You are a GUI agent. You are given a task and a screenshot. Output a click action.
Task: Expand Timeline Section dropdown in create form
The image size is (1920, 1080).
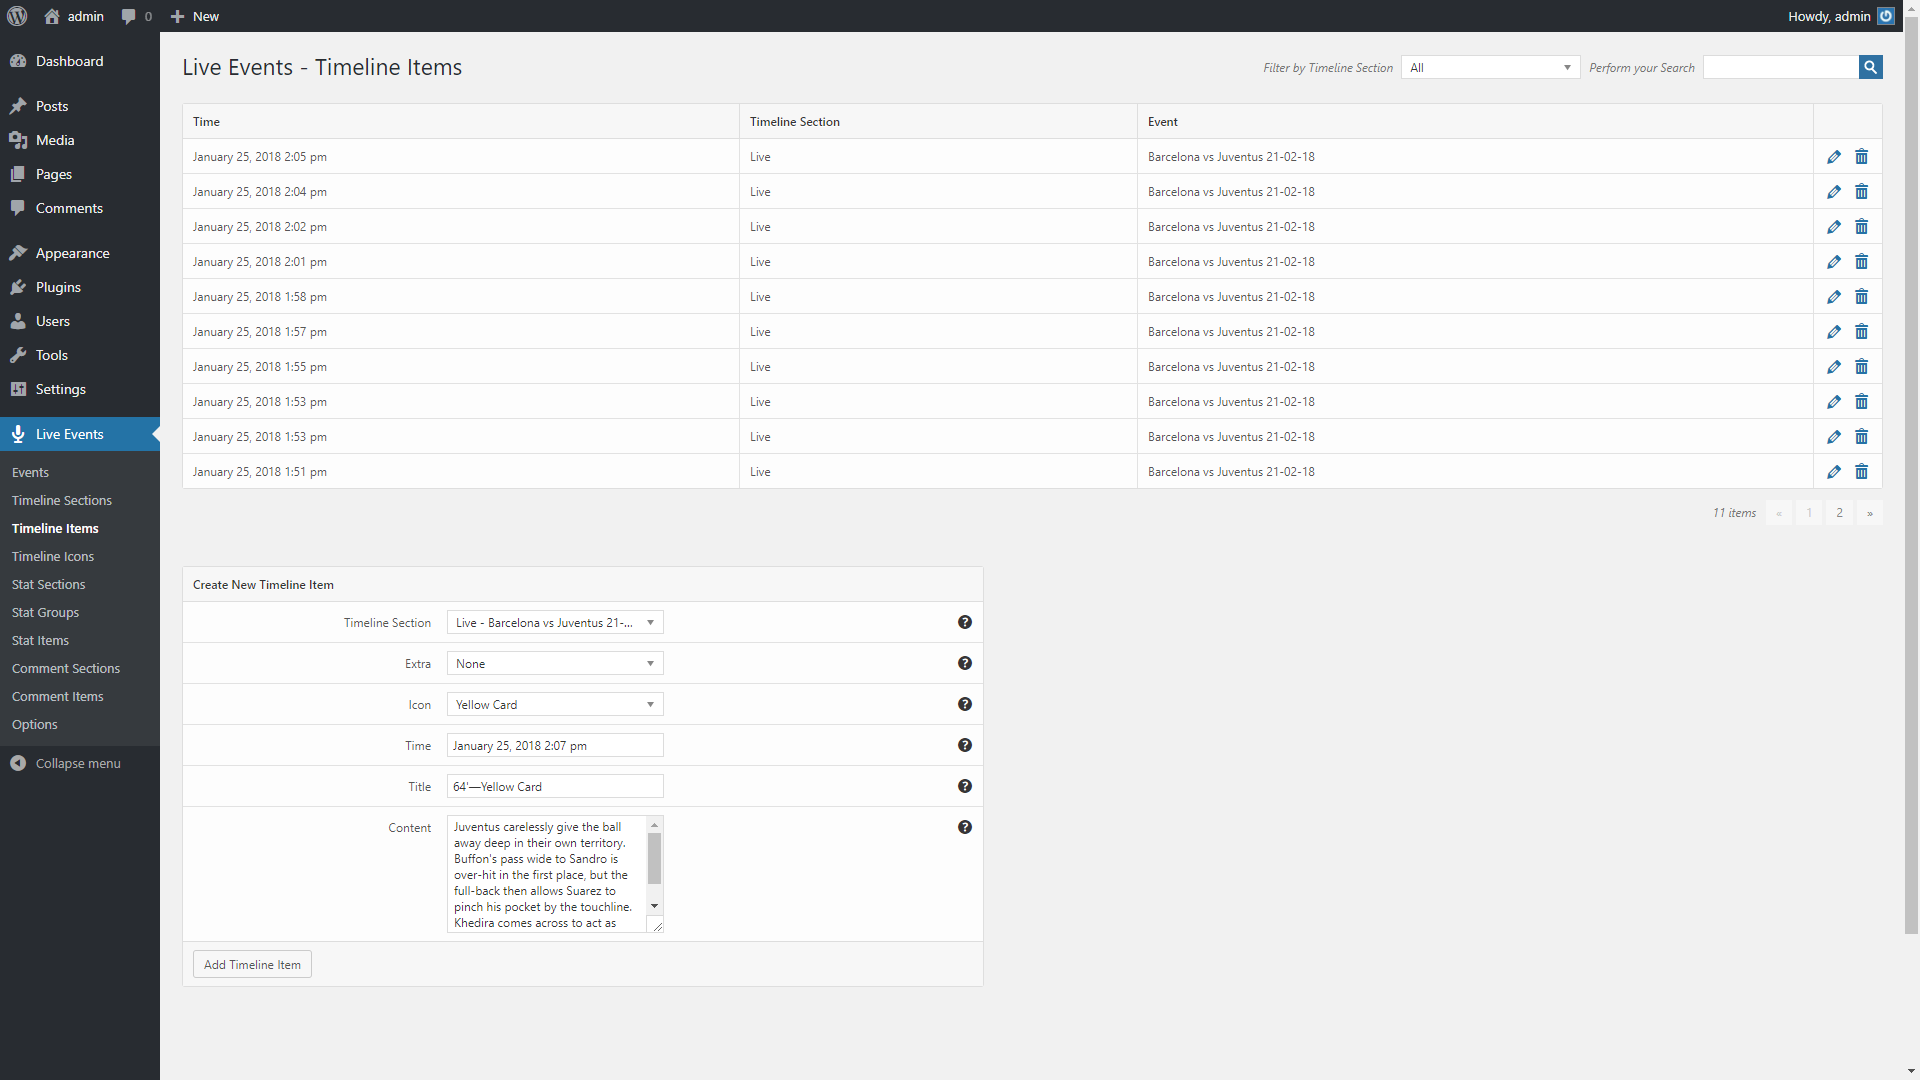pyautogui.click(x=554, y=623)
